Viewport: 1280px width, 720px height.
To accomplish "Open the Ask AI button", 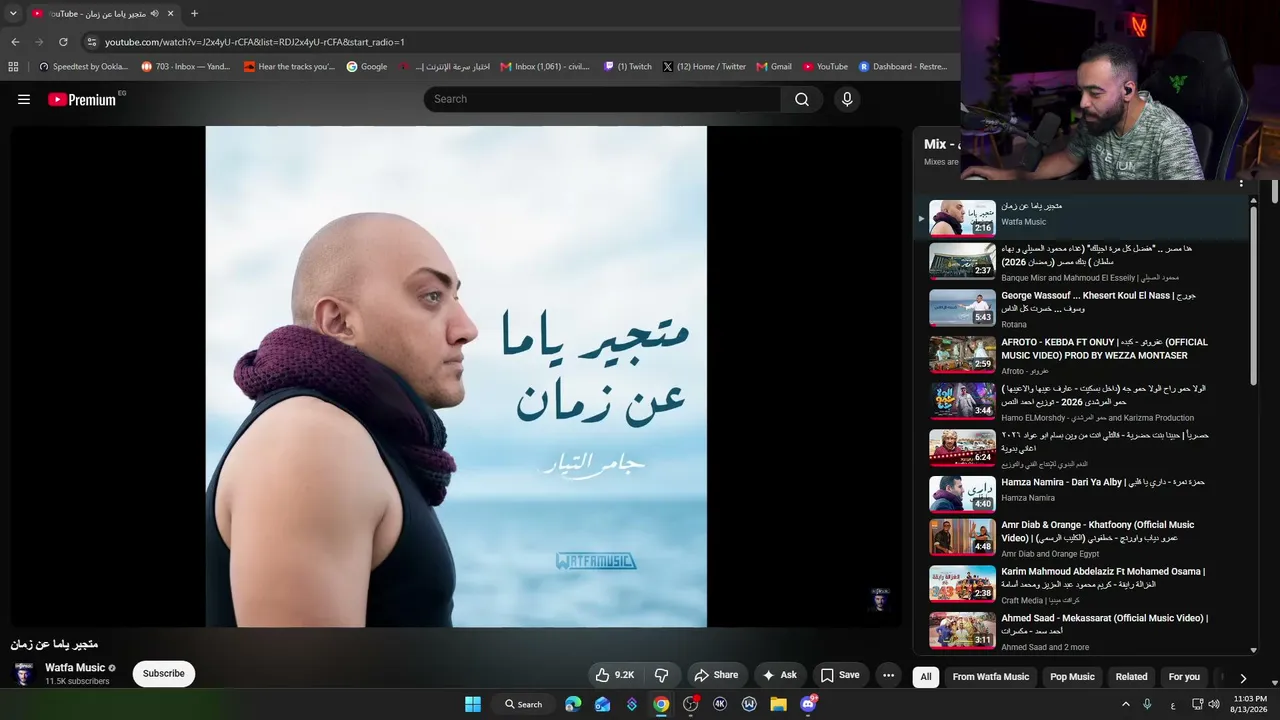I will 780,675.
